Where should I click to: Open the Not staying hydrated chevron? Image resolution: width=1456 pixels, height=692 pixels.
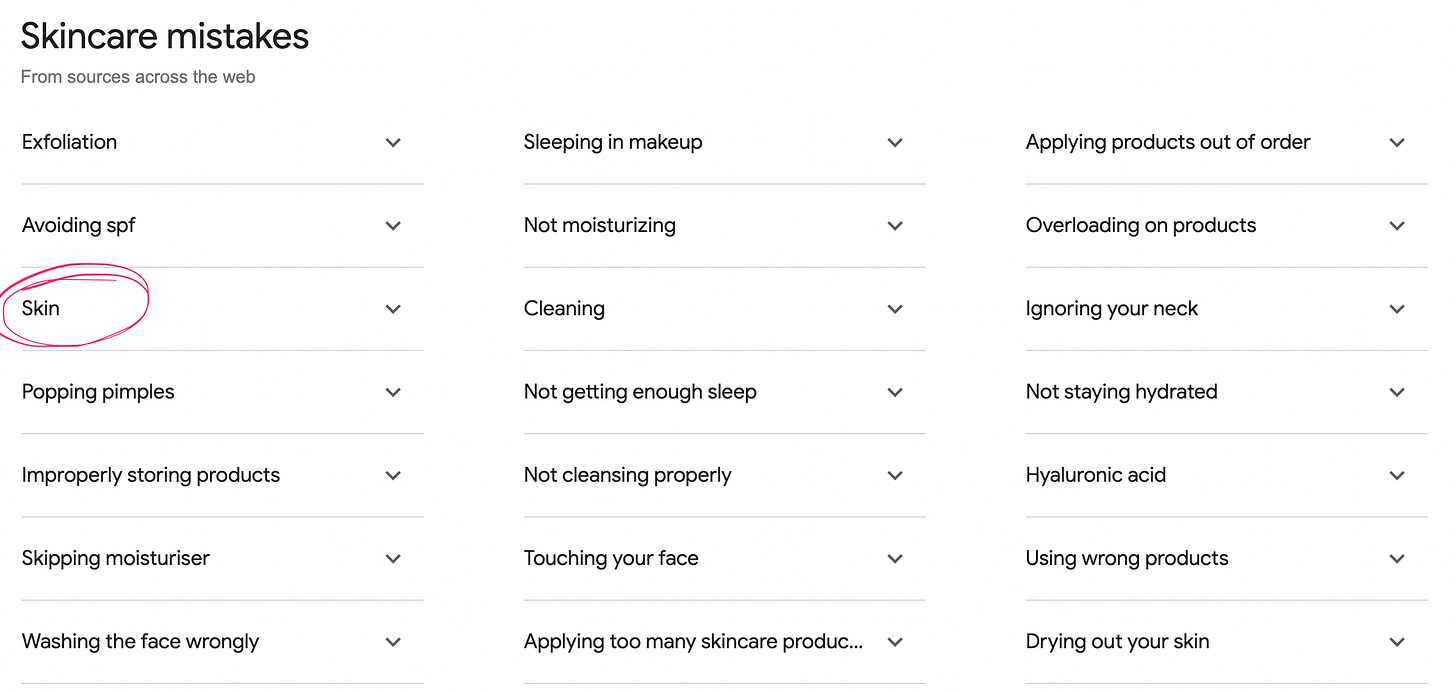tap(1397, 392)
